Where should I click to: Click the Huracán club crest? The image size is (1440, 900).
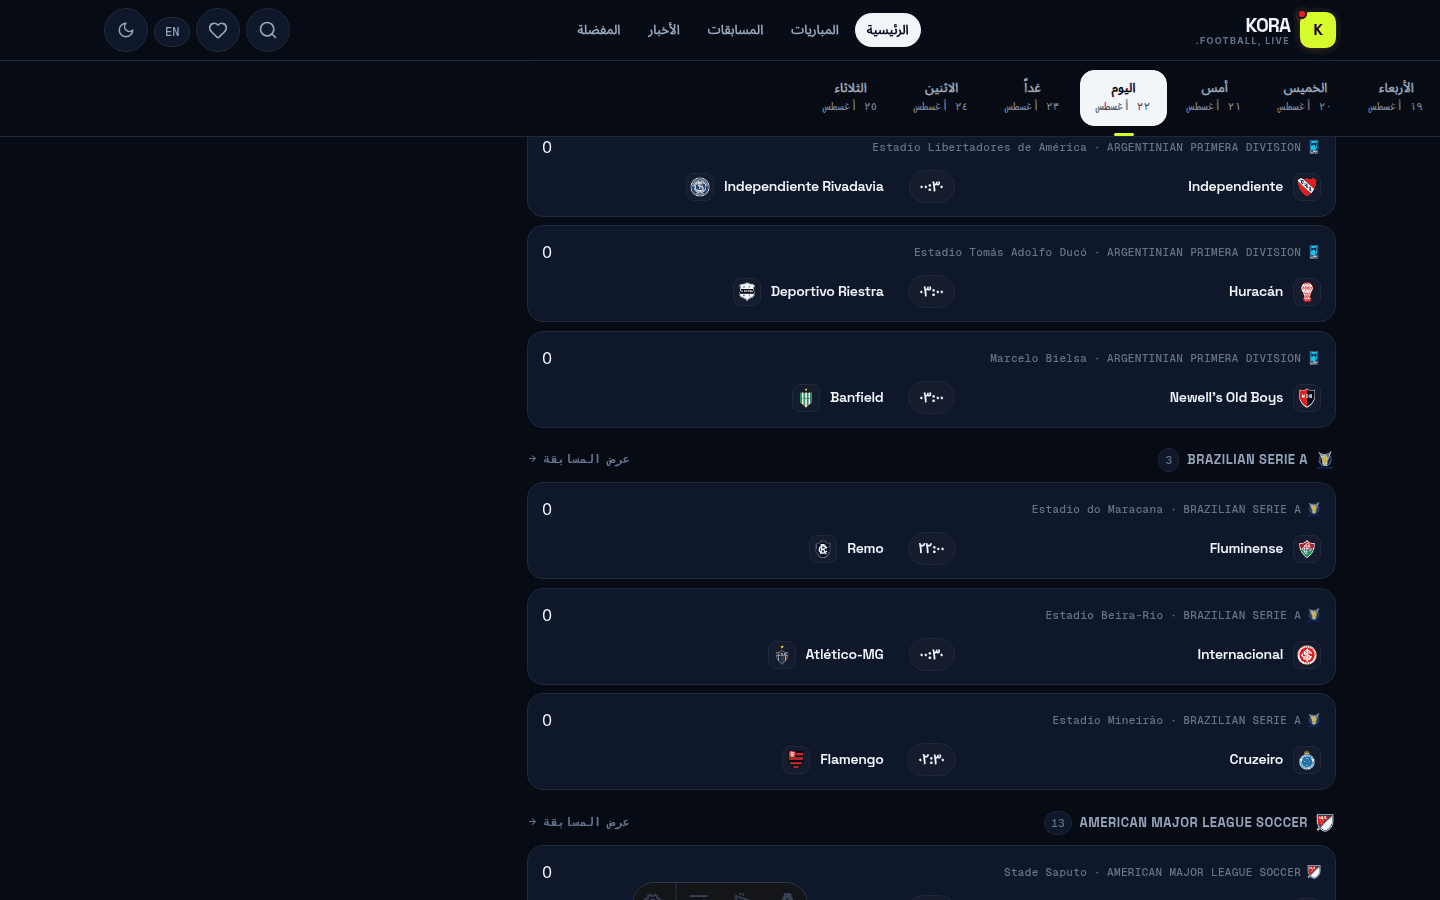[x=1307, y=292]
